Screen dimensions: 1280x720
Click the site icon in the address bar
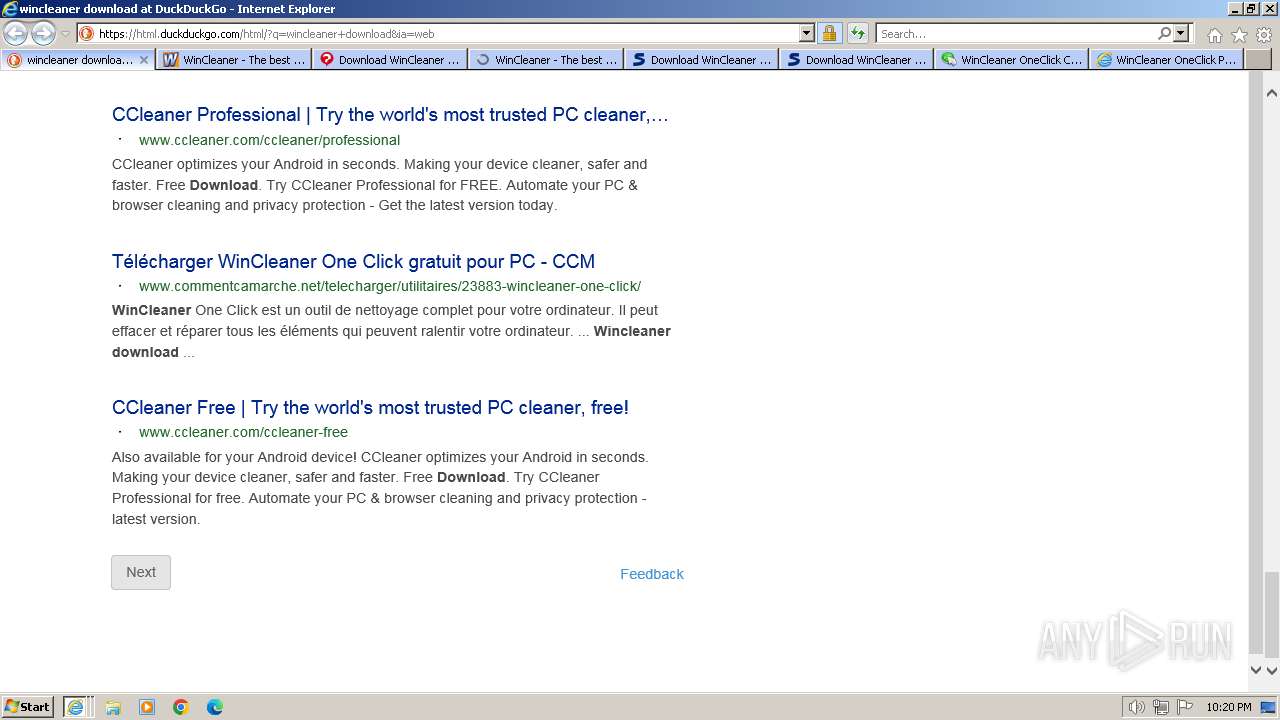[86, 33]
